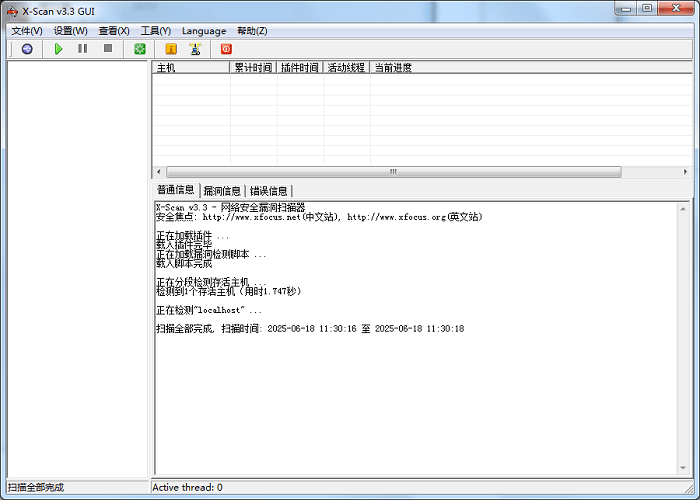Click the green report icon in toolbar
This screenshot has height=500, width=700.
[141, 49]
